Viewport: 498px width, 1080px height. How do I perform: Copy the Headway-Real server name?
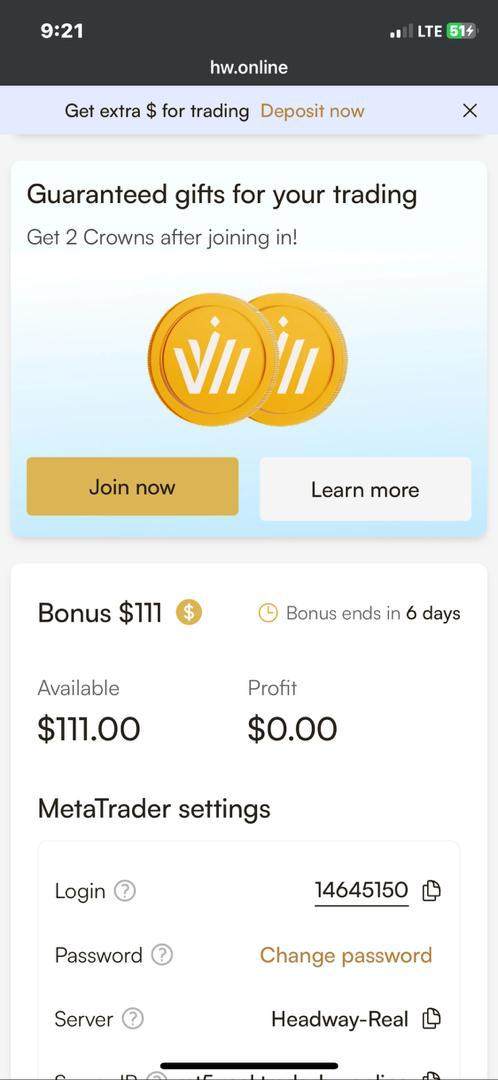[432, 1018]
